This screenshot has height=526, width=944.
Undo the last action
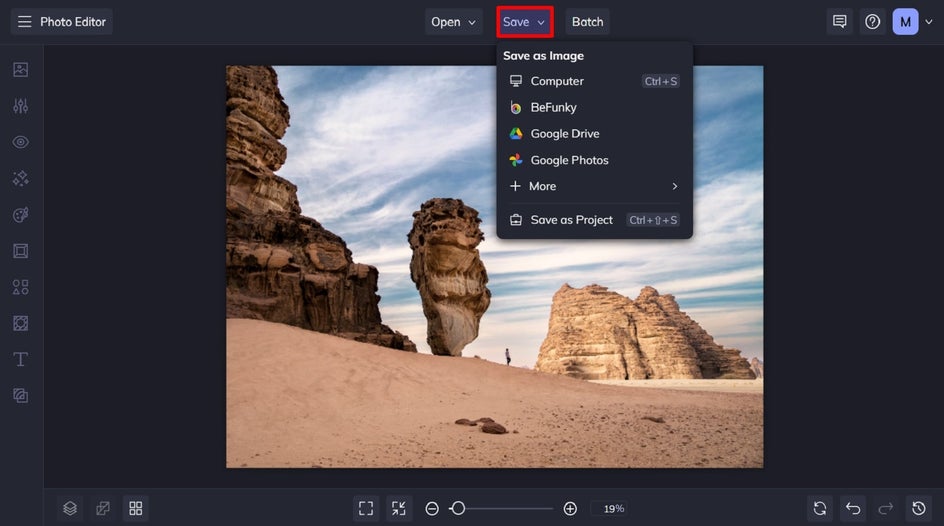point(853,509)
